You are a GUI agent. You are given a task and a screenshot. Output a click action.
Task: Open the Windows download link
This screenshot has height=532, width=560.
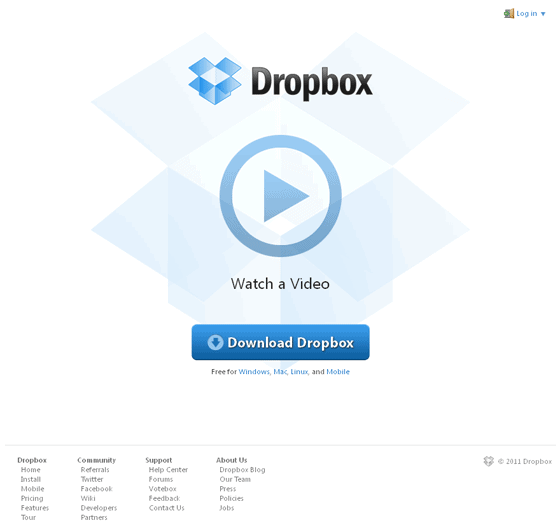pyautogui.click(x=254, y=372)
